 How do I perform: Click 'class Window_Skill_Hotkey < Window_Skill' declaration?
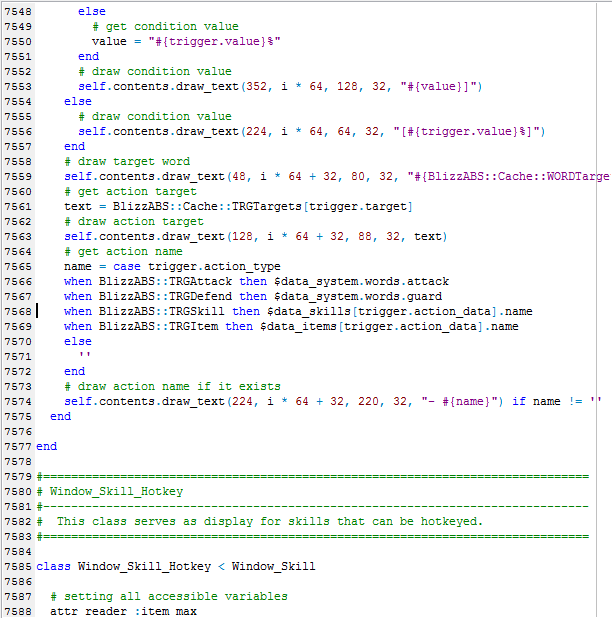(x=176, y=566)
